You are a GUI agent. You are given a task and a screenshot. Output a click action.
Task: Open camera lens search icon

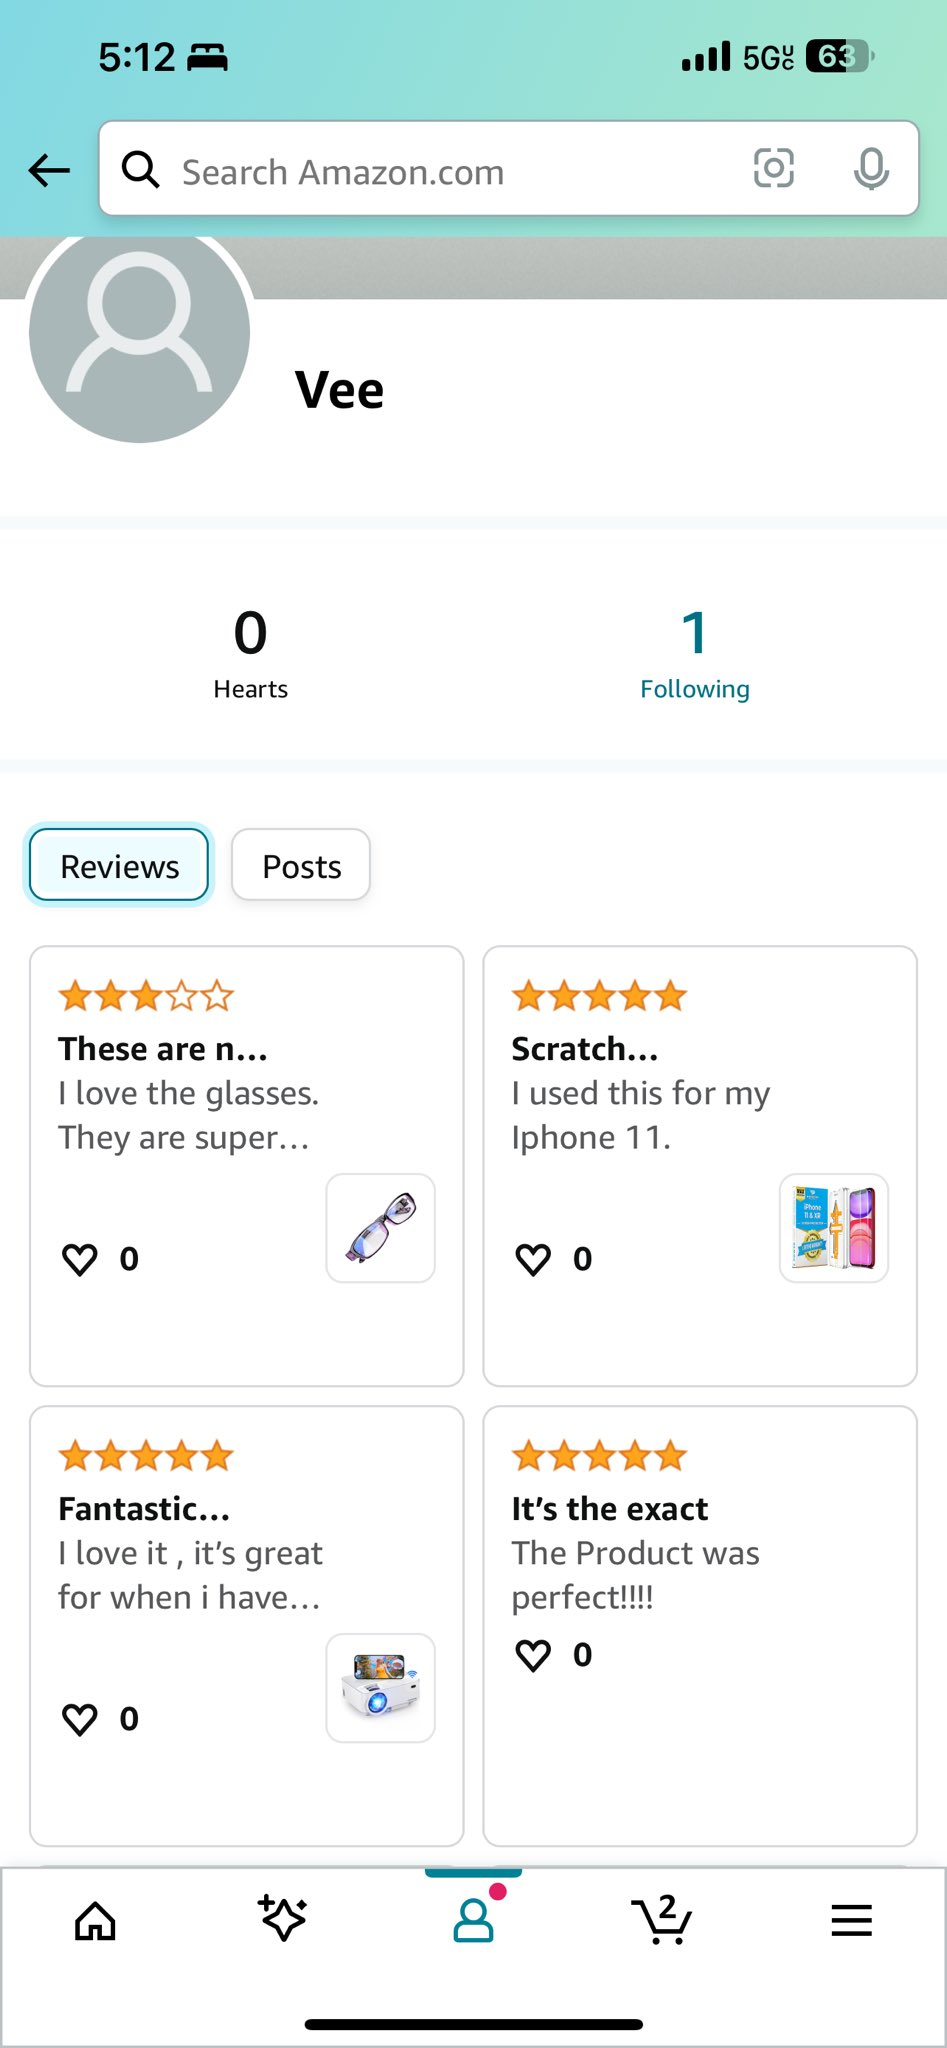click(773, 169)
